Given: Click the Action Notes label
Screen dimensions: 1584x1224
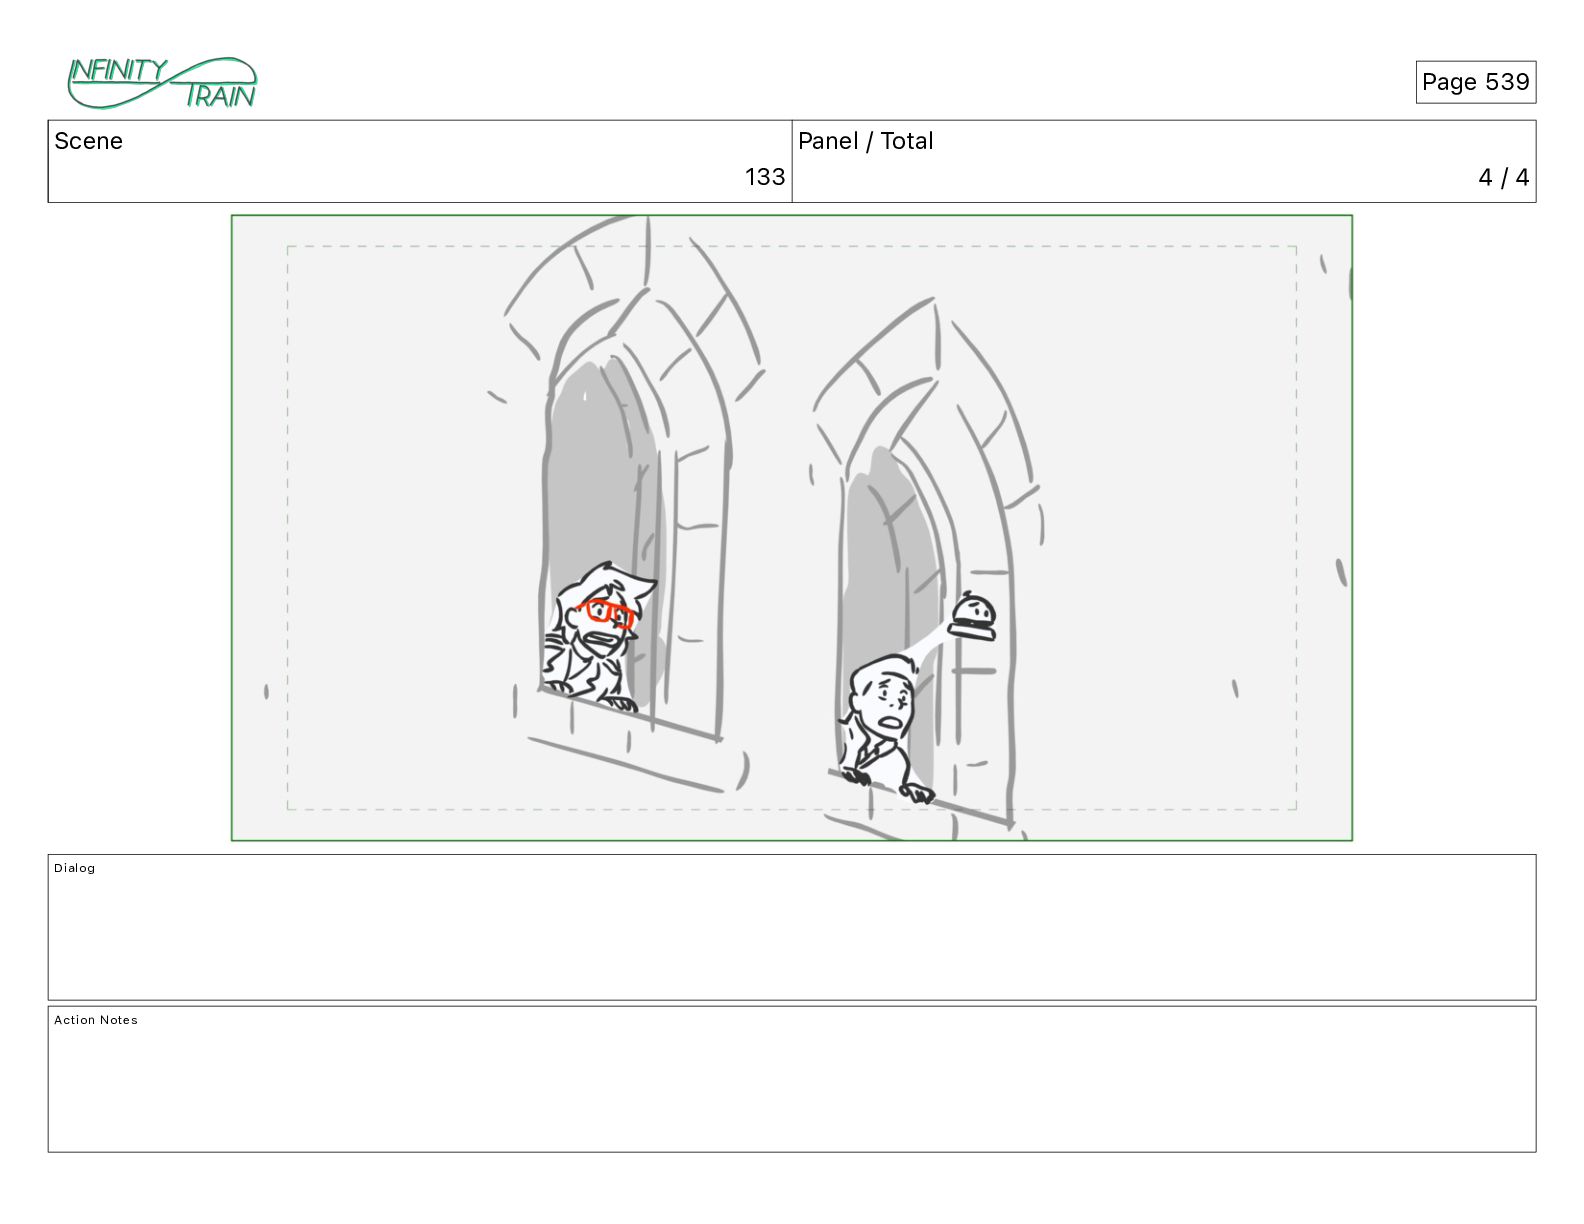Looking at the screenshot, I should (x=96, y=1020).
